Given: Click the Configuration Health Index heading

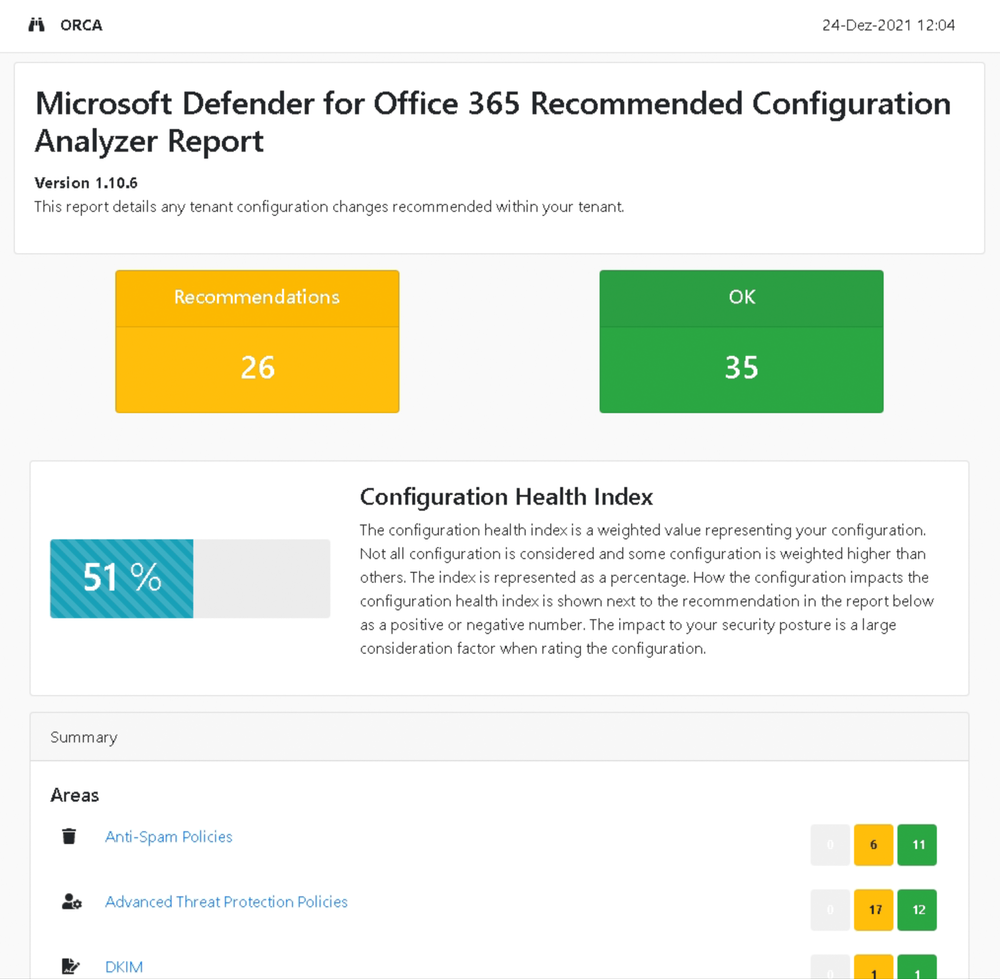Looking at the screenshot, I should (507, 496).
